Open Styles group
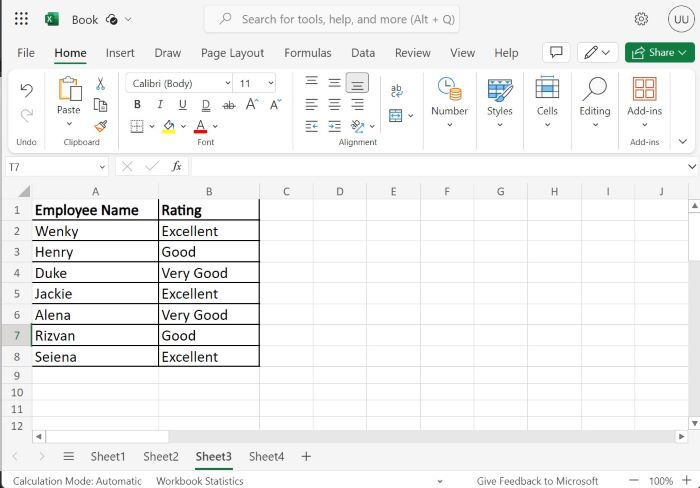 (x=500, y=102)
